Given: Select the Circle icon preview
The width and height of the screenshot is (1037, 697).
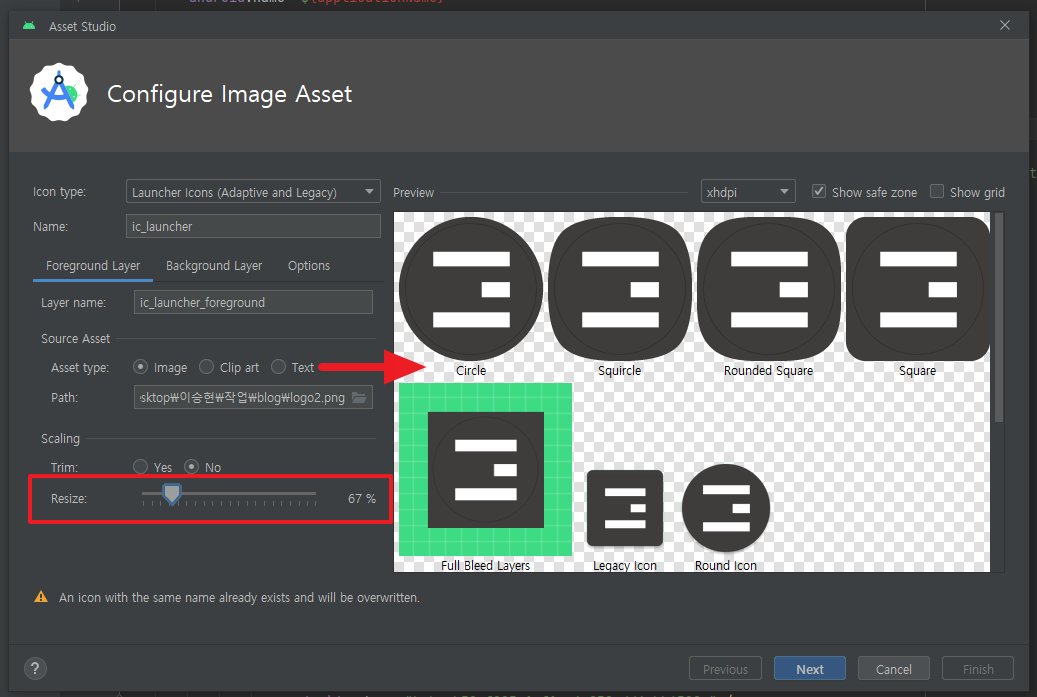Looking at the screenshot, I should 471,289.
